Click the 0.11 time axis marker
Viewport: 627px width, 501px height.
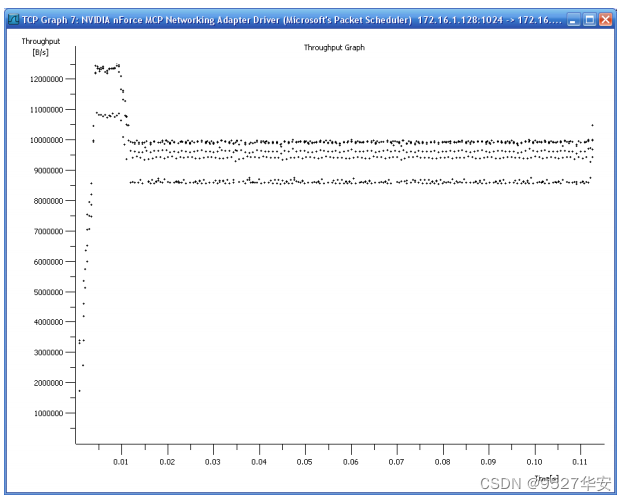[580, 462]
